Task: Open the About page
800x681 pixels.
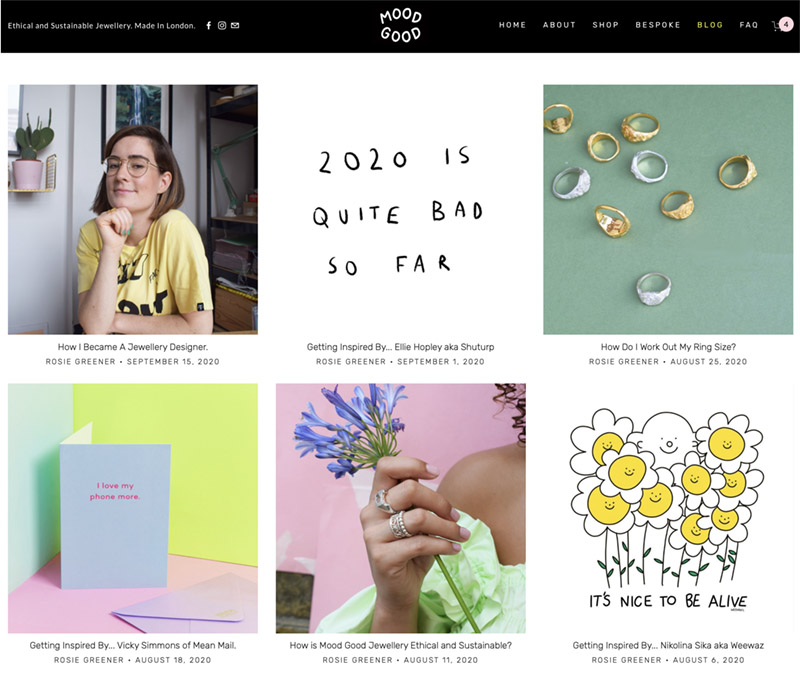Action: coord(559,25)
